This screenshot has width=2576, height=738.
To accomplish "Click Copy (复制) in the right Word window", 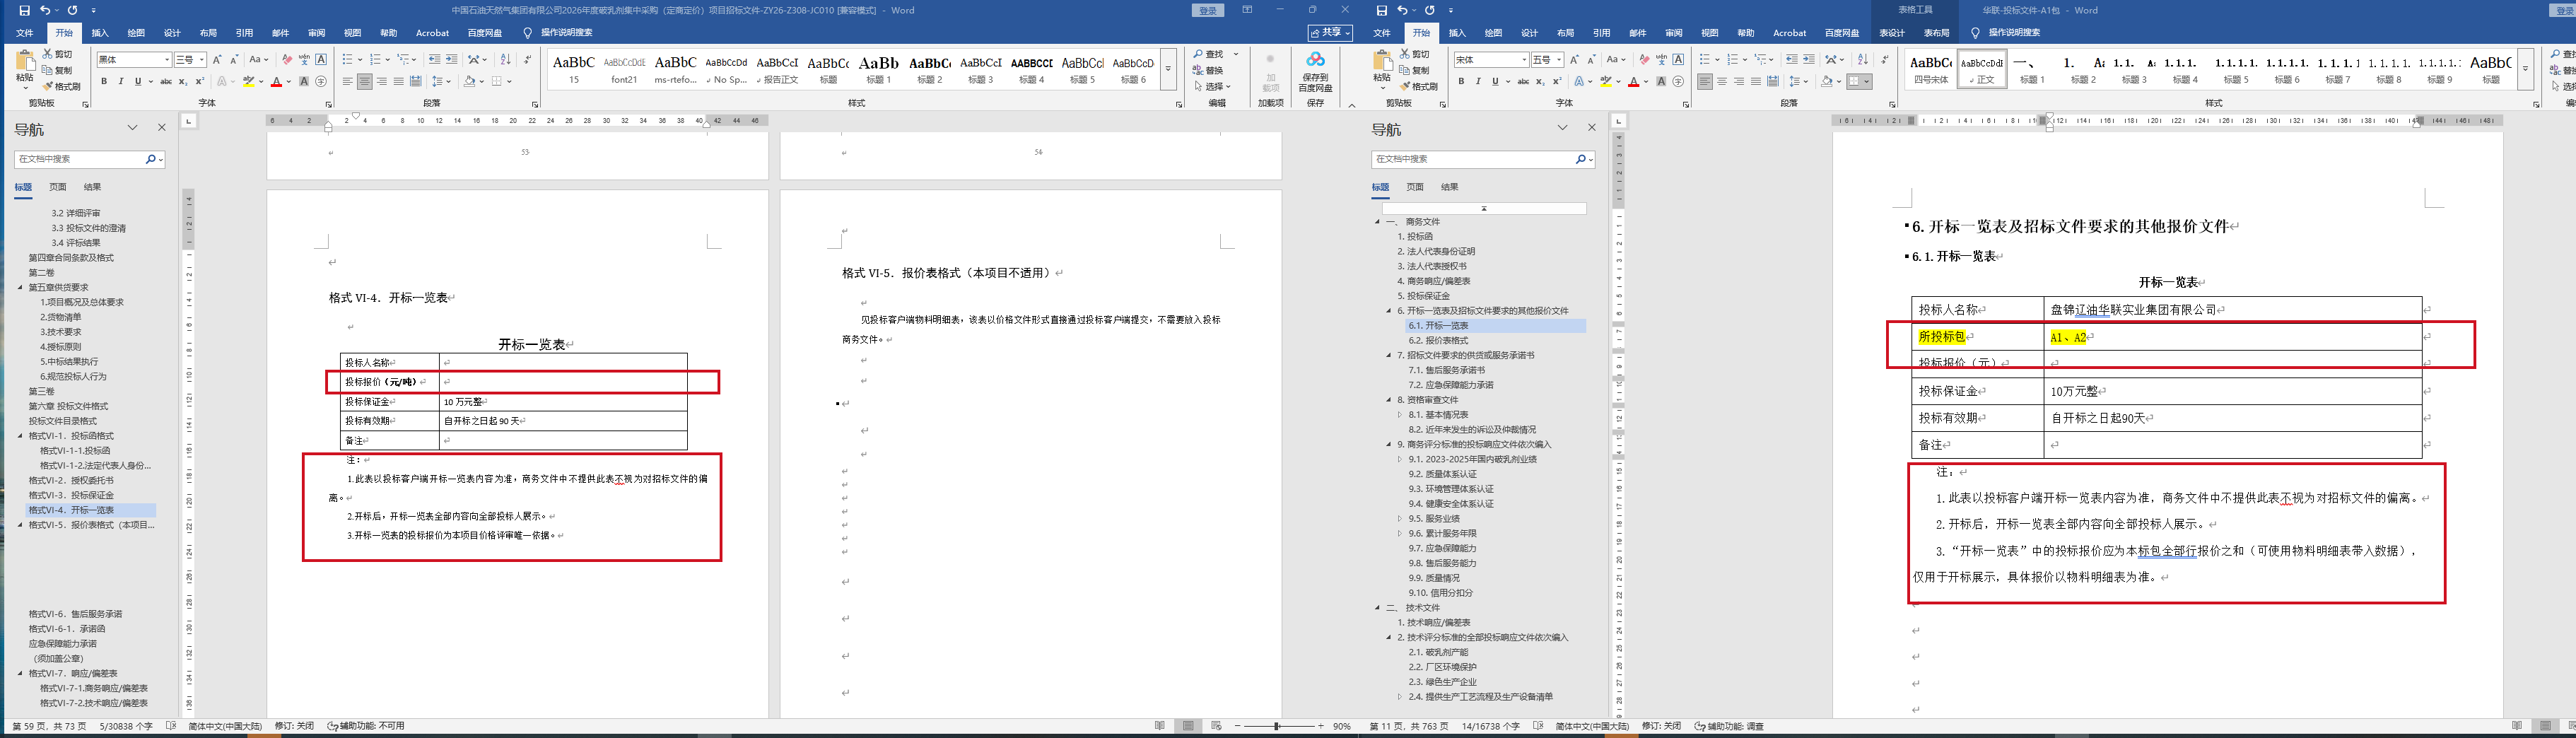I will [x=1414, y=70].
